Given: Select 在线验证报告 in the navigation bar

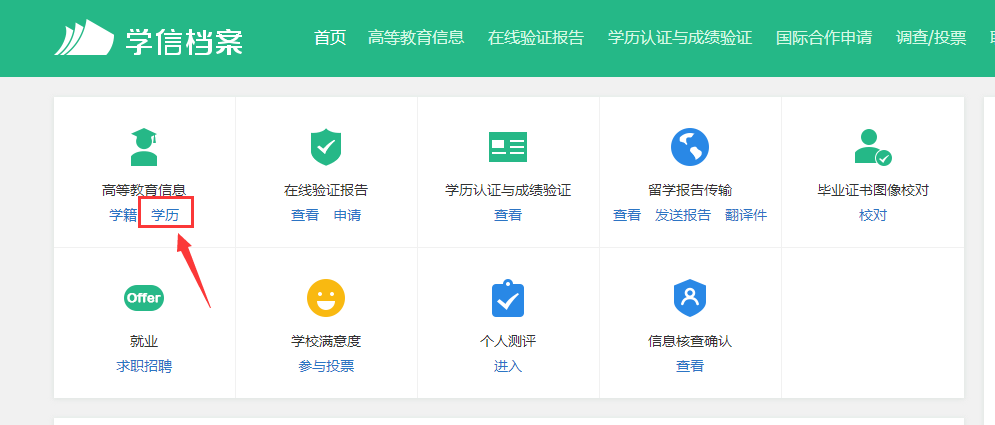Looking at the screenshot, I should [x=536, y=38].
